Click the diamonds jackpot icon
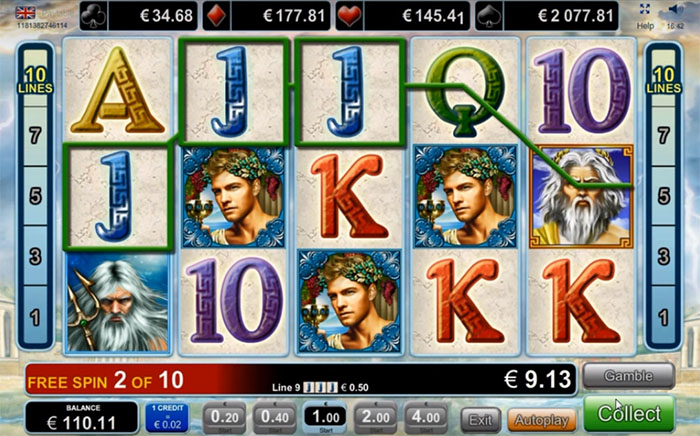The image size is (700, 436). tap(217, 16)
